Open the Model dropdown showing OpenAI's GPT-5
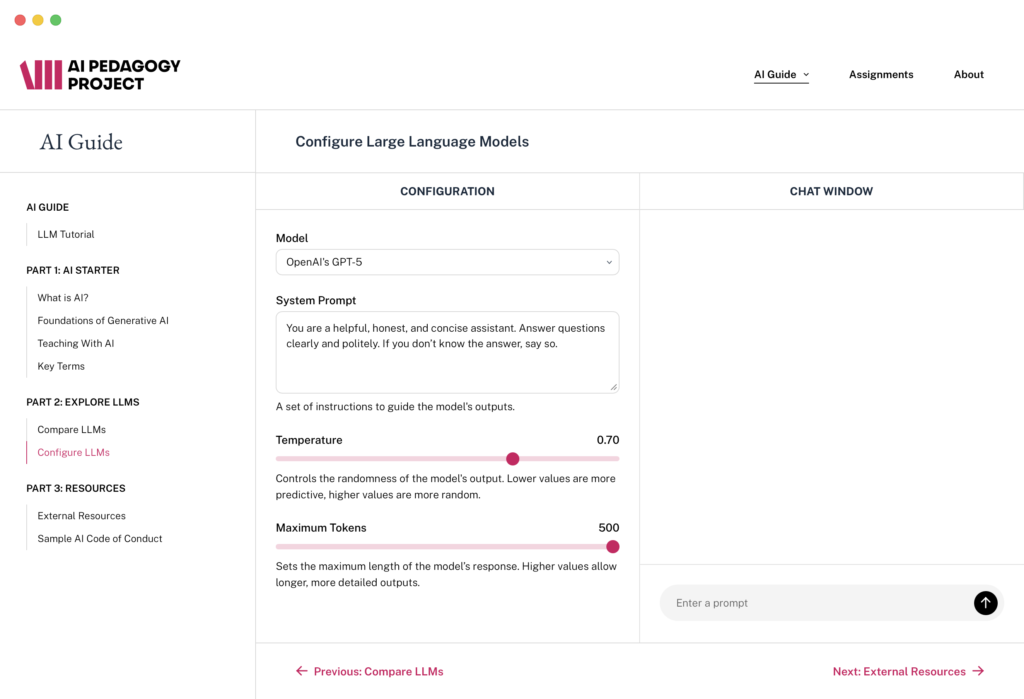1024x699 pixels. [447, 262]
